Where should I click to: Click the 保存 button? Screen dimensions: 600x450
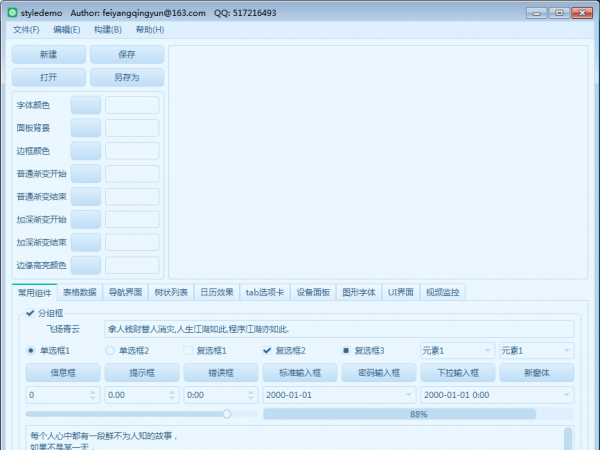126,55
